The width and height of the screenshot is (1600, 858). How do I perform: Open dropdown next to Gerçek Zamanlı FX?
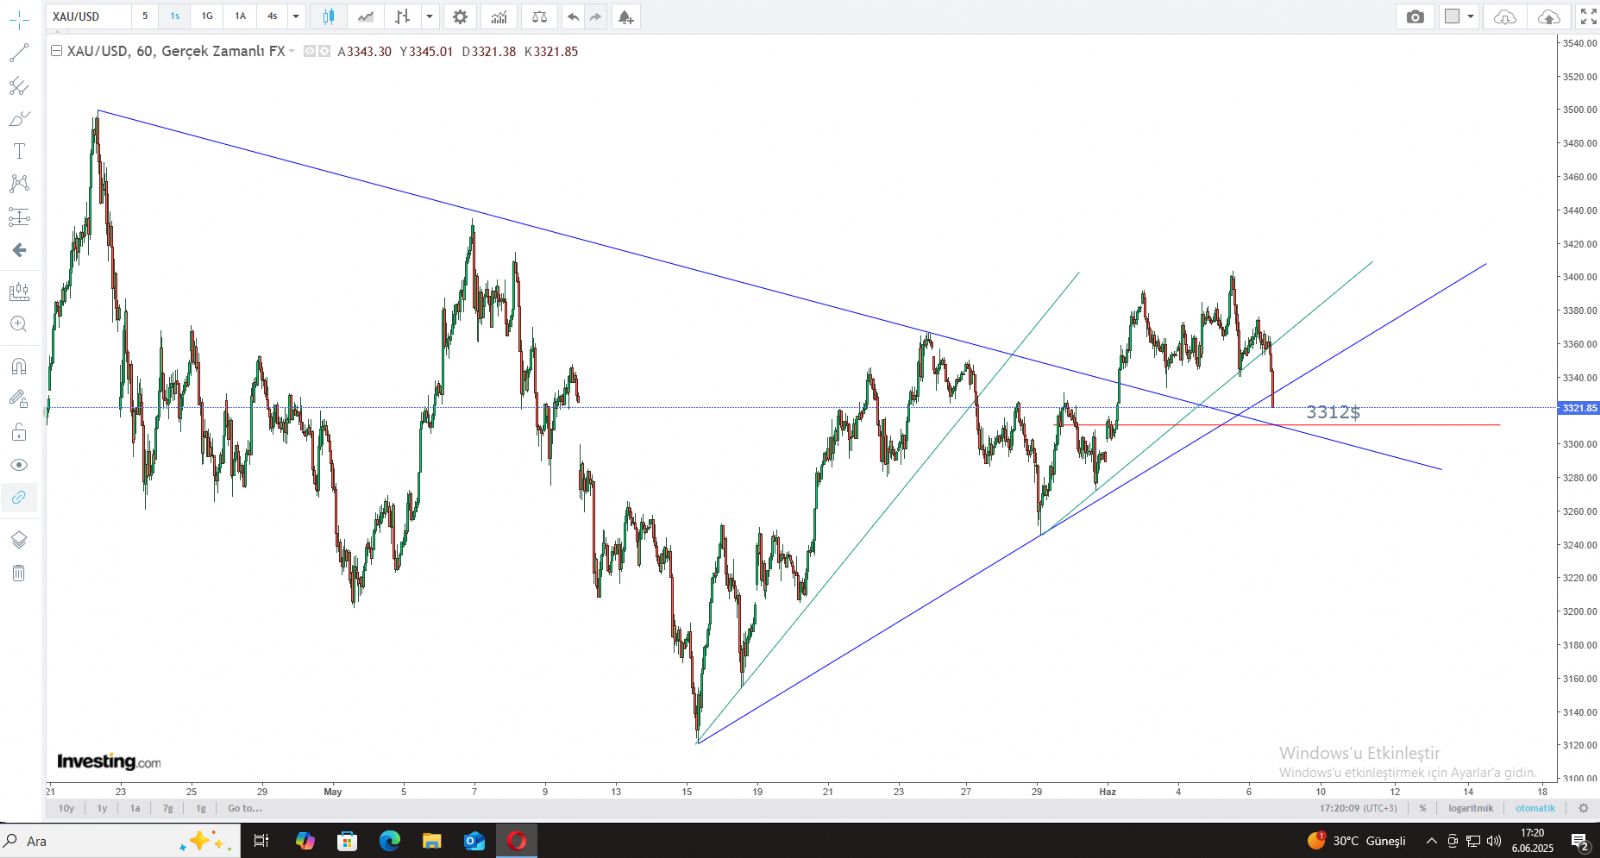tap(292, 51)
